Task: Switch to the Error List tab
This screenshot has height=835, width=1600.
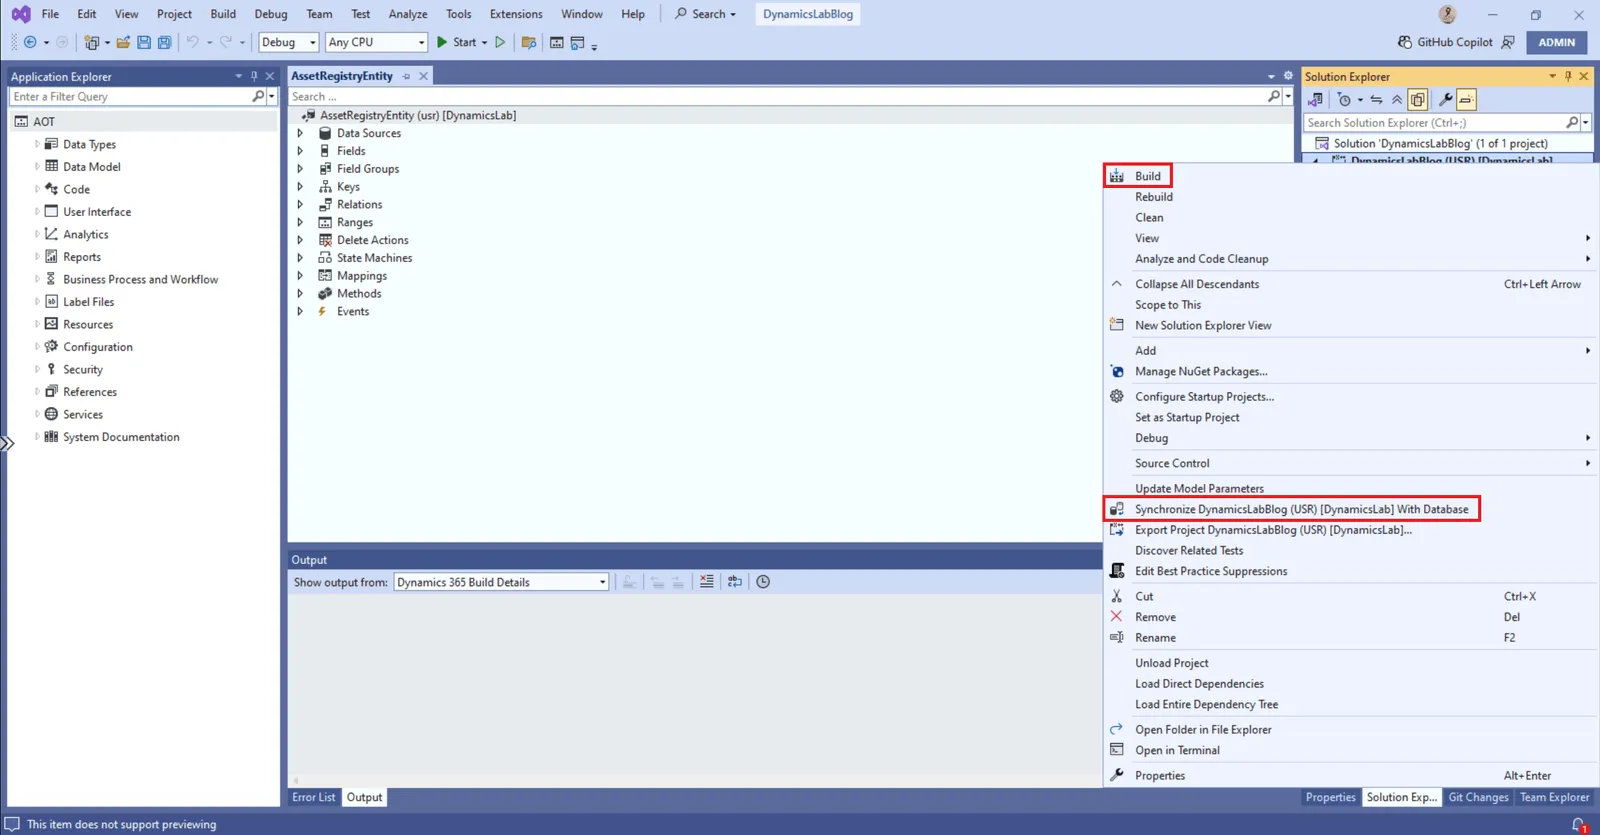Action: click(x=314, y=797)
